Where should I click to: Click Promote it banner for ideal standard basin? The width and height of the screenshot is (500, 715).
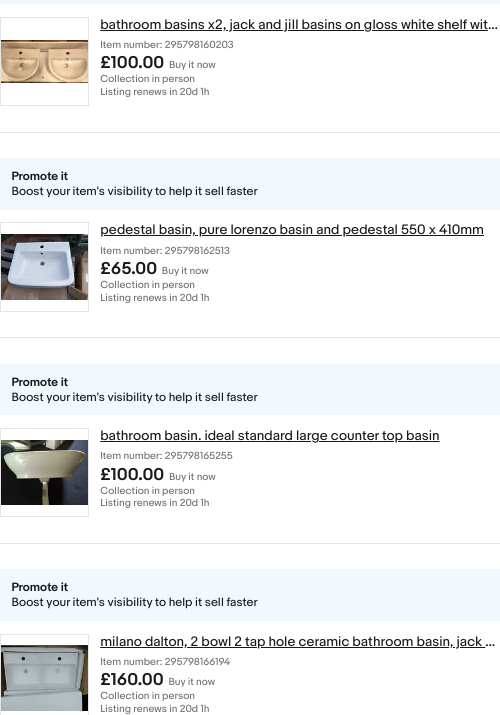click(x=250, y=389)
